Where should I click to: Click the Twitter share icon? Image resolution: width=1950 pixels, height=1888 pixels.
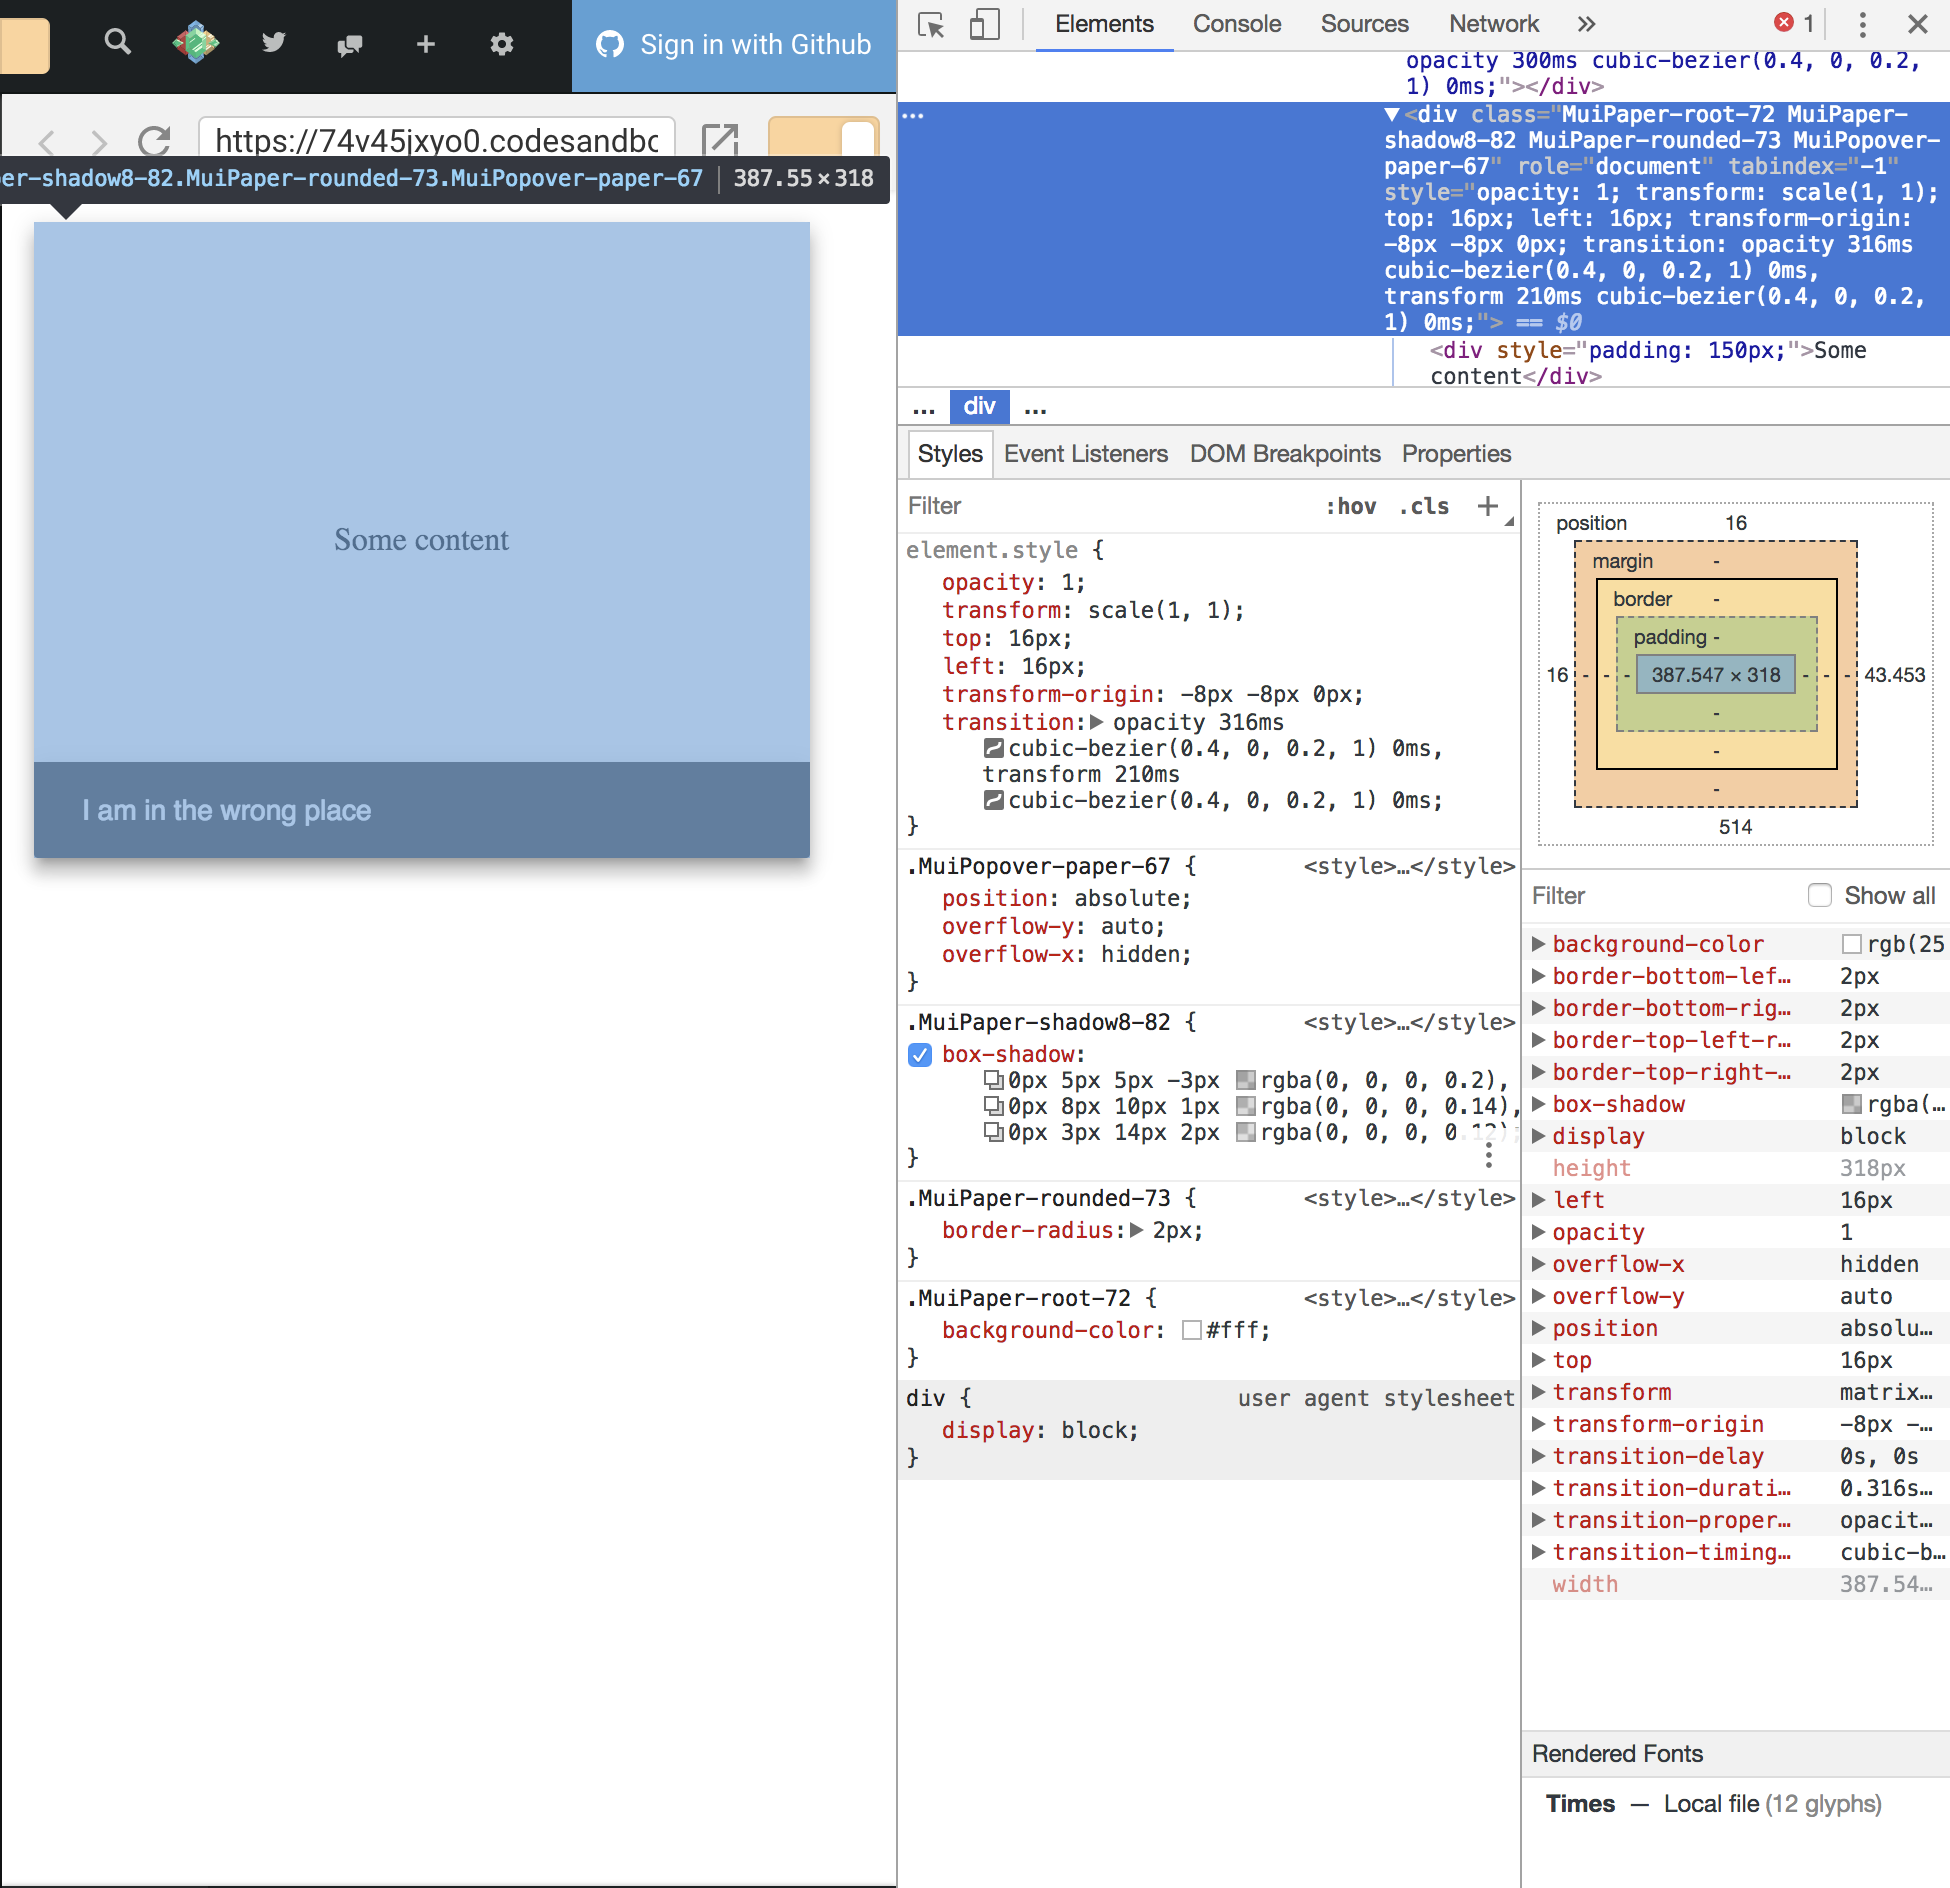(273, 43)
